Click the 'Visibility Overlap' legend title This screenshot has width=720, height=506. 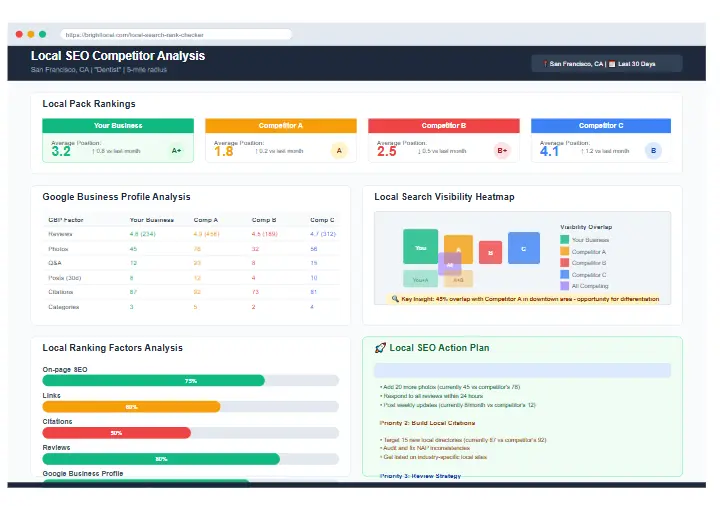586,227
